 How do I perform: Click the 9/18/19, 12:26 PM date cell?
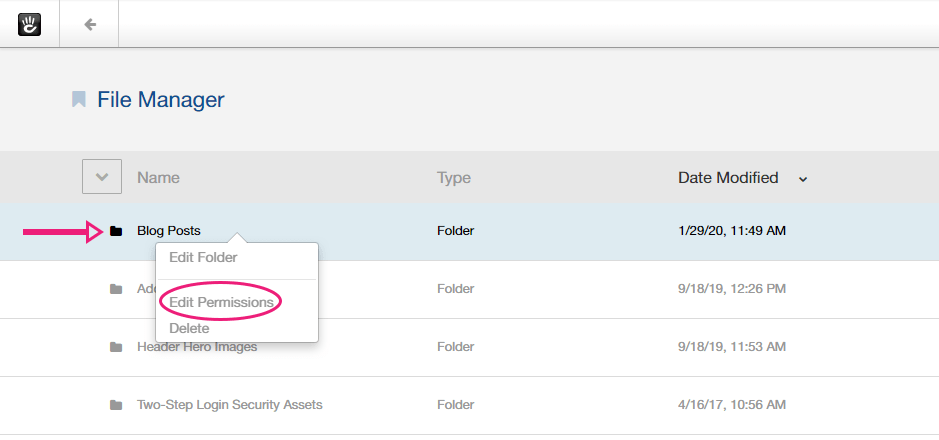tap(732, 289)
